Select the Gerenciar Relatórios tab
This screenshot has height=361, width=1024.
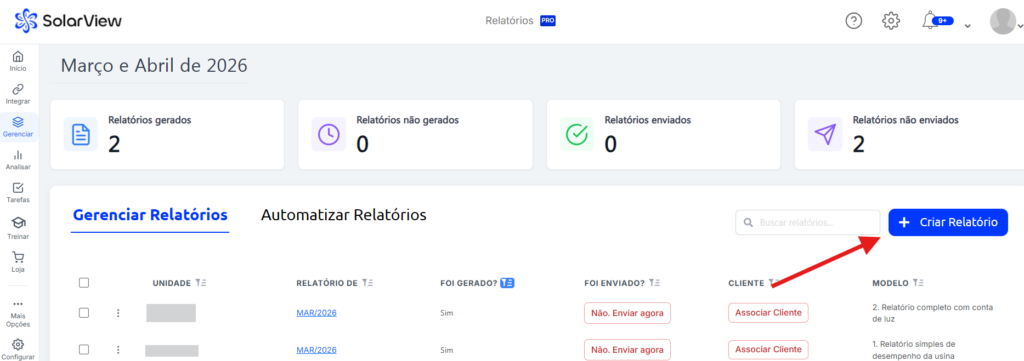[x=150, y=215]
